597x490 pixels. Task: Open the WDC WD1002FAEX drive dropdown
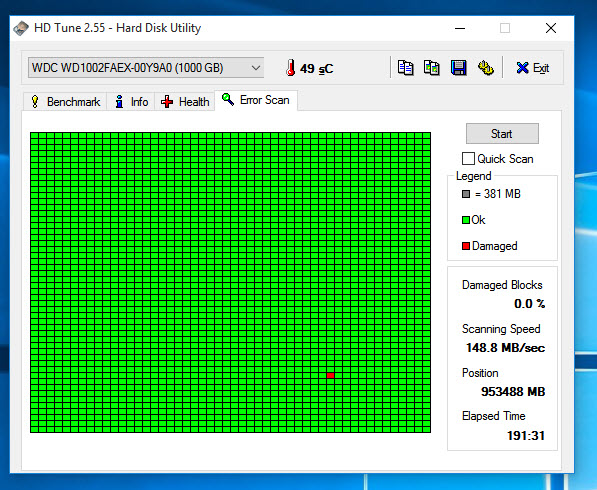[x=146, y=68]
